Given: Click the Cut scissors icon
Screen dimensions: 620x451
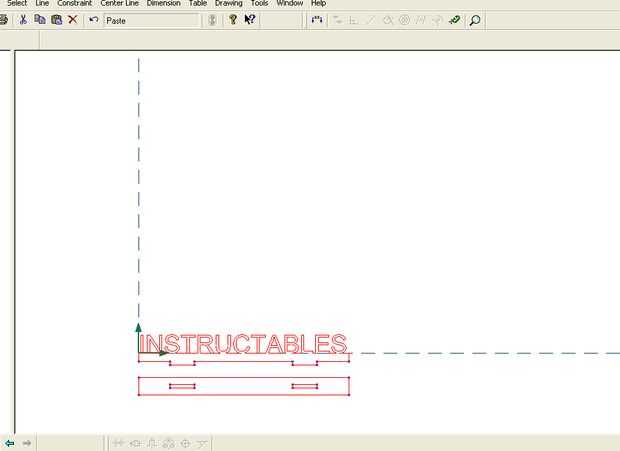Looking at the screenshot, I should (x=23, y=20).
